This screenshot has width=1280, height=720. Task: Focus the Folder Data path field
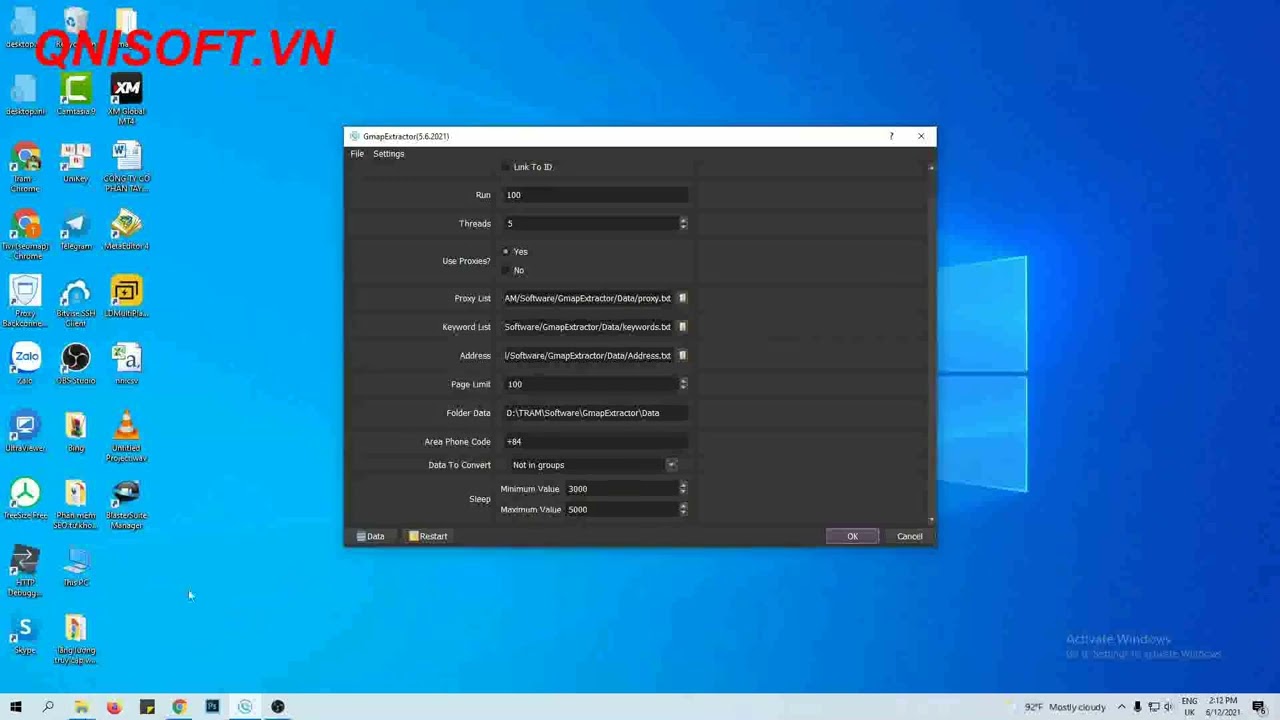[595, 413]
